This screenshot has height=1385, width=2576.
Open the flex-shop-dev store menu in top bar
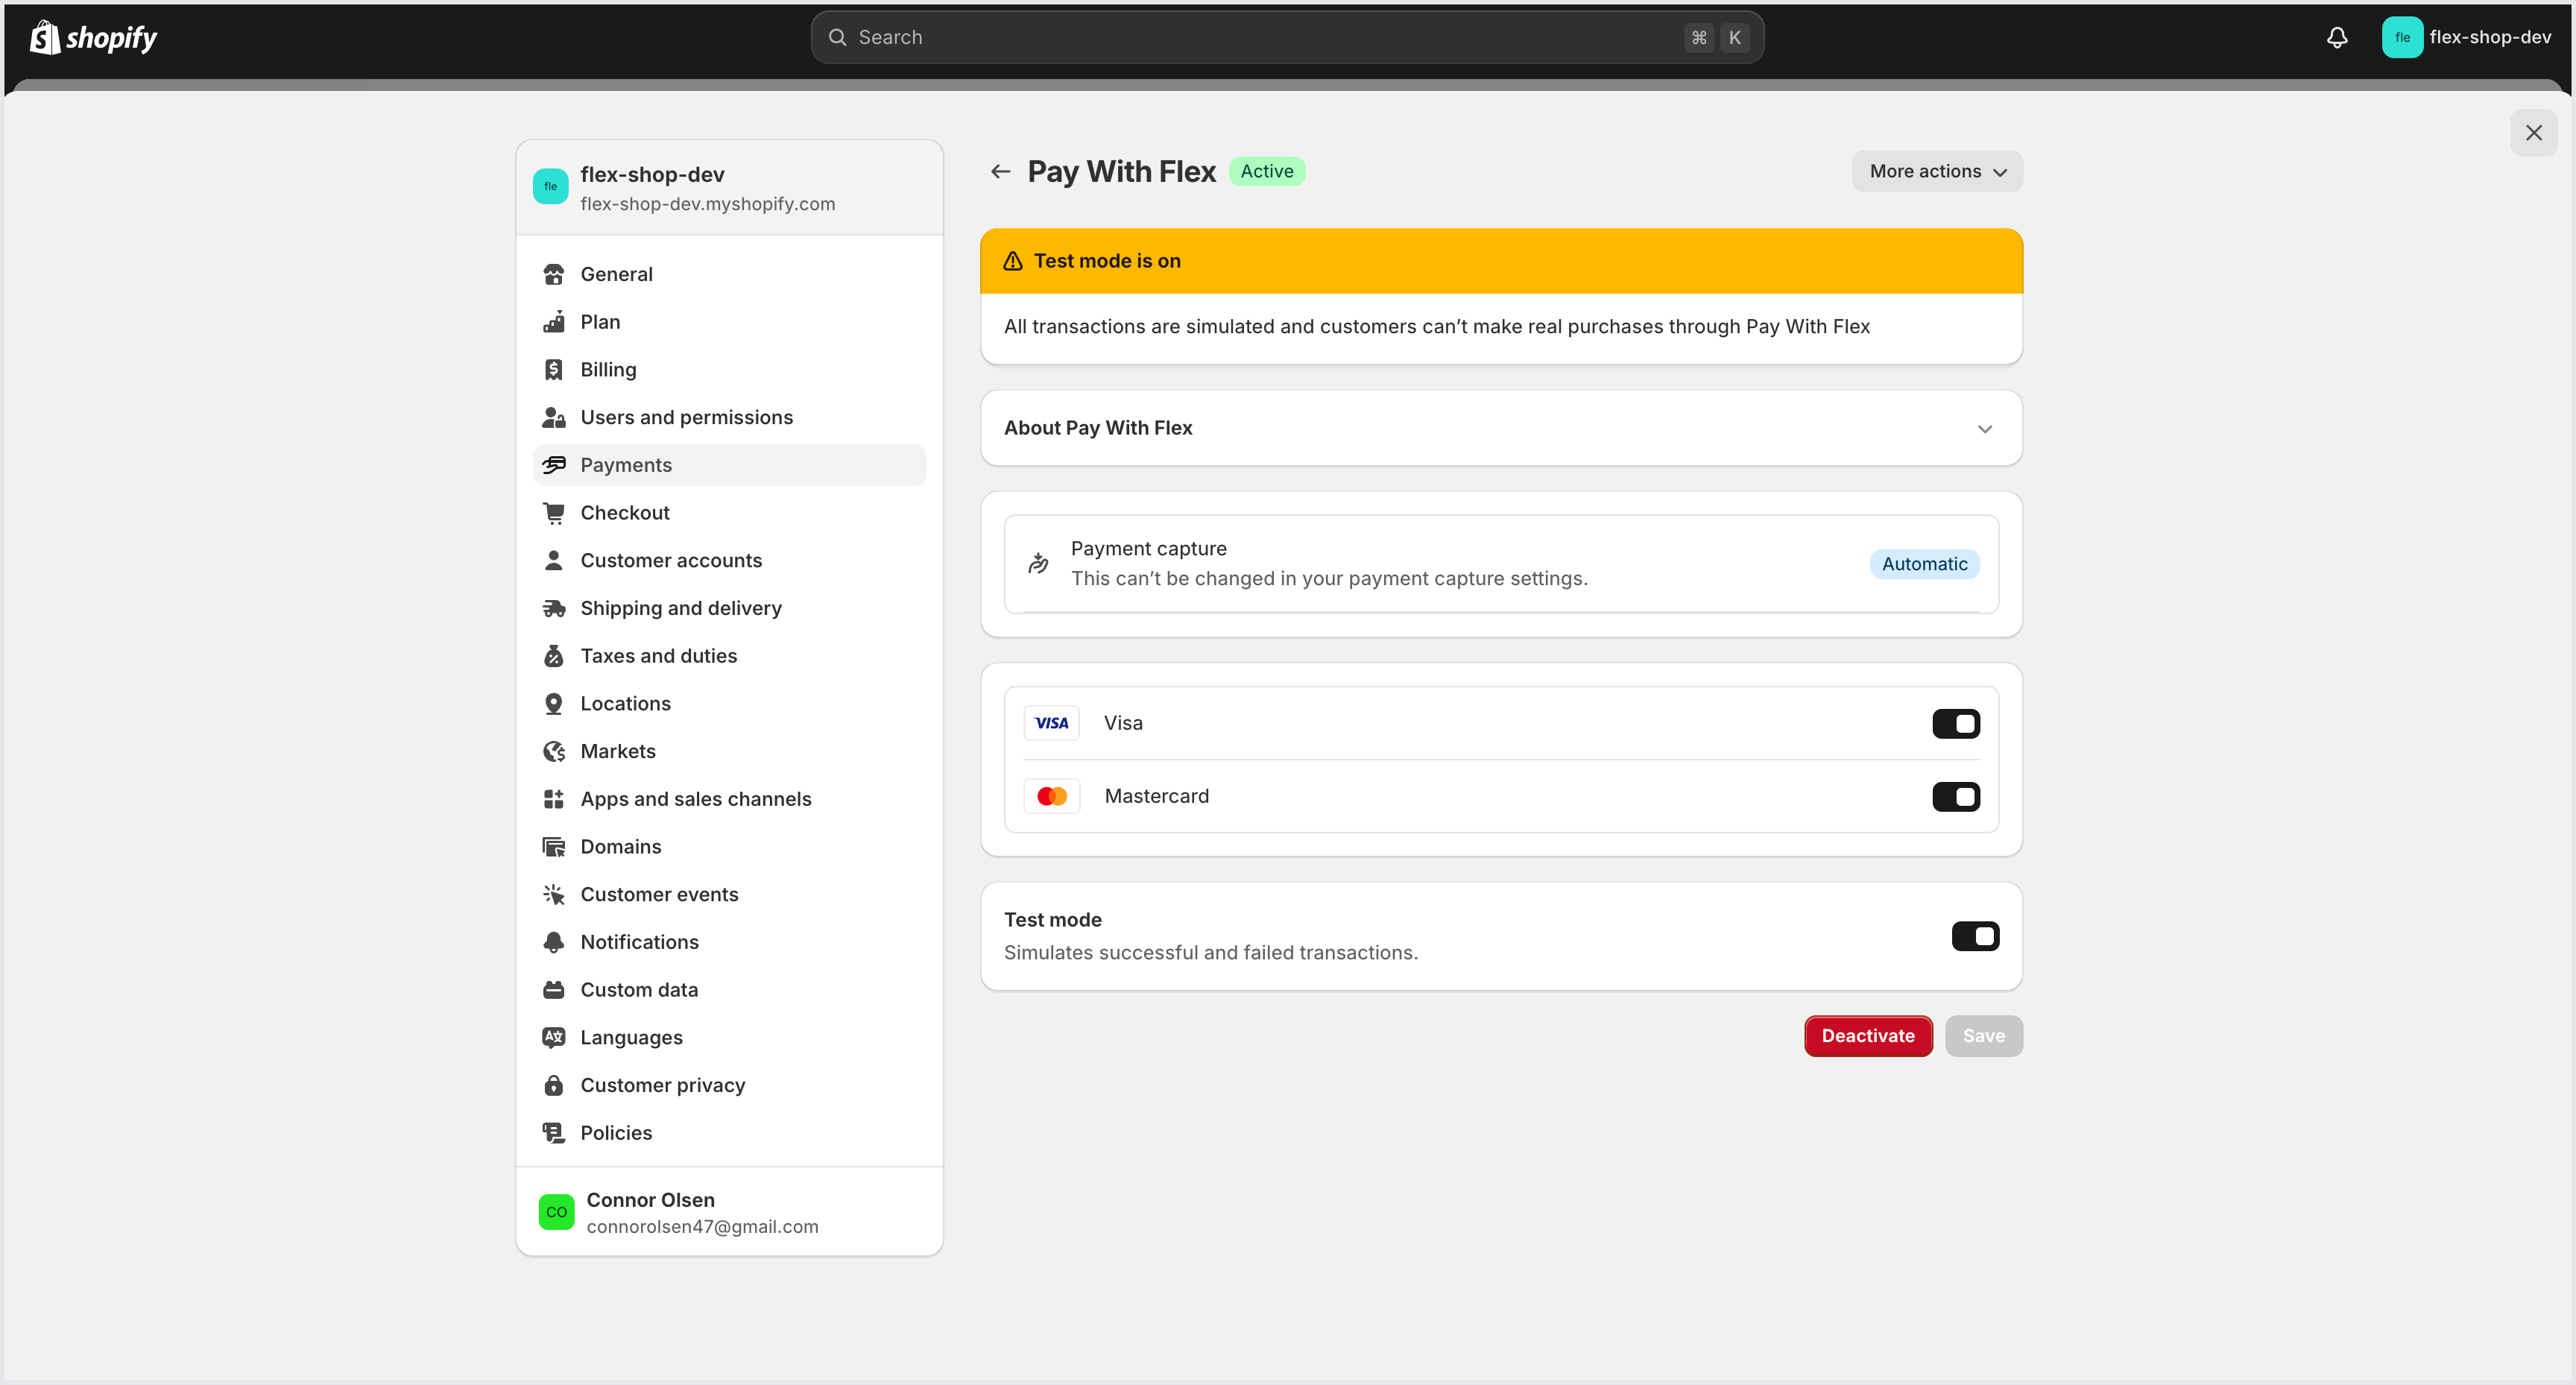tap(2466, 38)
